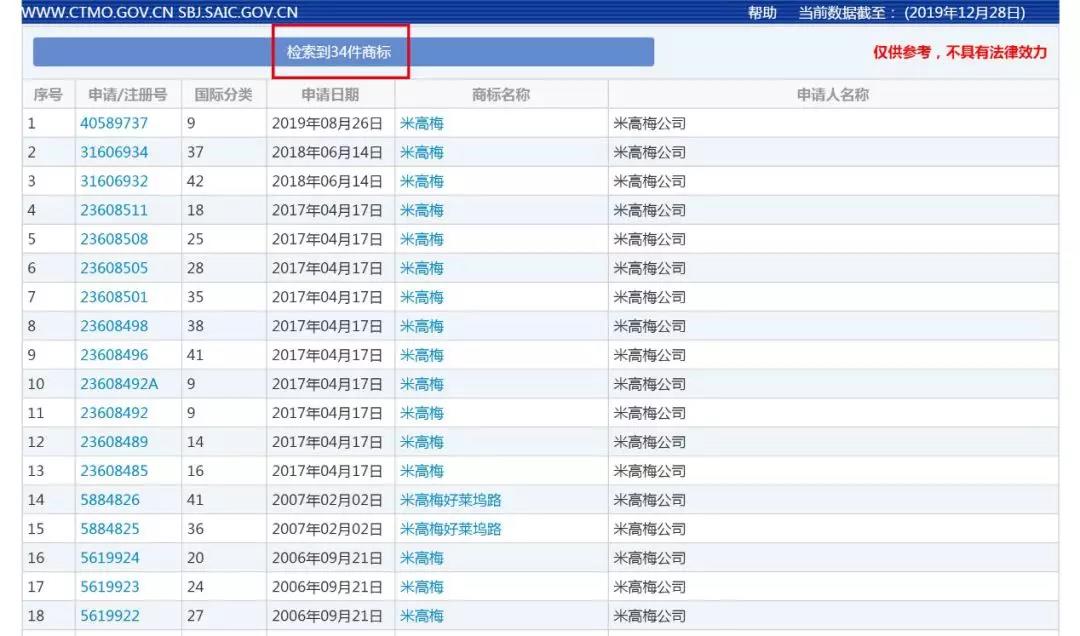Open registration number 5884825

pyautogui.click(x=110, y=529)
